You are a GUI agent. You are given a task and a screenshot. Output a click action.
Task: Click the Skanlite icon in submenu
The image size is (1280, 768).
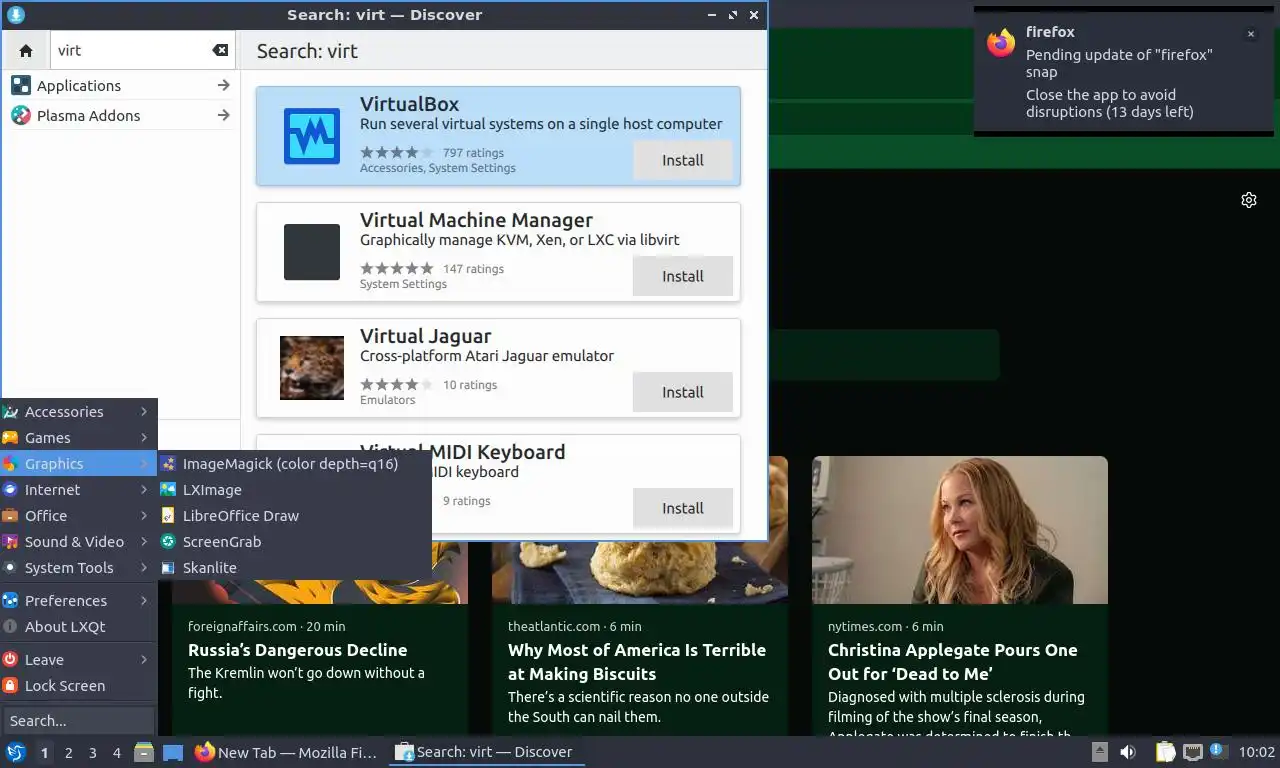(x=168, y=568)
